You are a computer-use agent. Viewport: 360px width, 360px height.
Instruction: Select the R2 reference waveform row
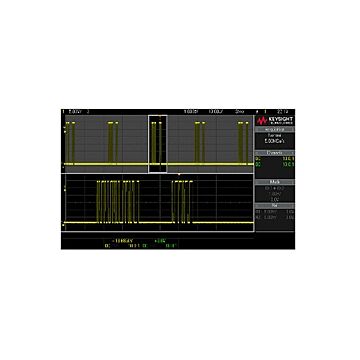(275, 217)
